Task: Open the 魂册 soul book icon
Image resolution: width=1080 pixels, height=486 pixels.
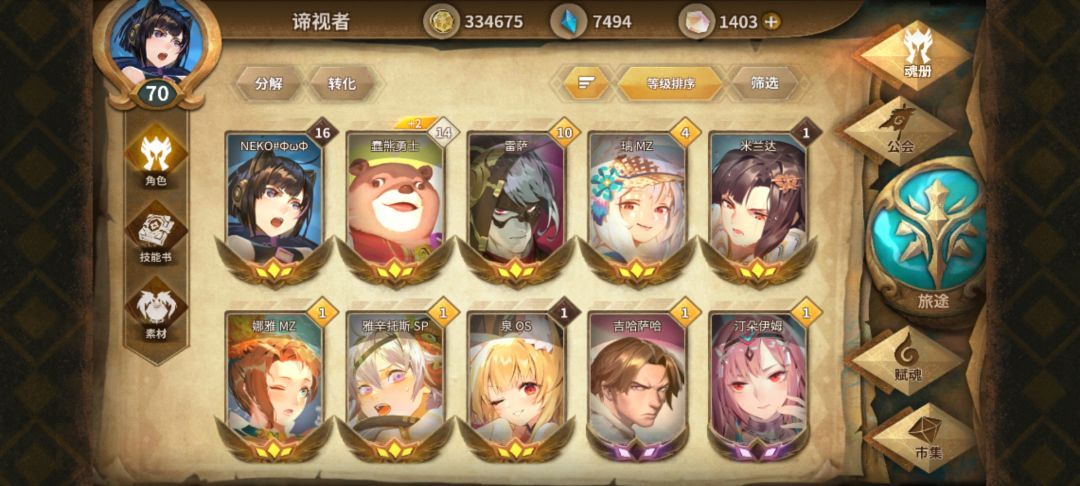Action: 917,54
